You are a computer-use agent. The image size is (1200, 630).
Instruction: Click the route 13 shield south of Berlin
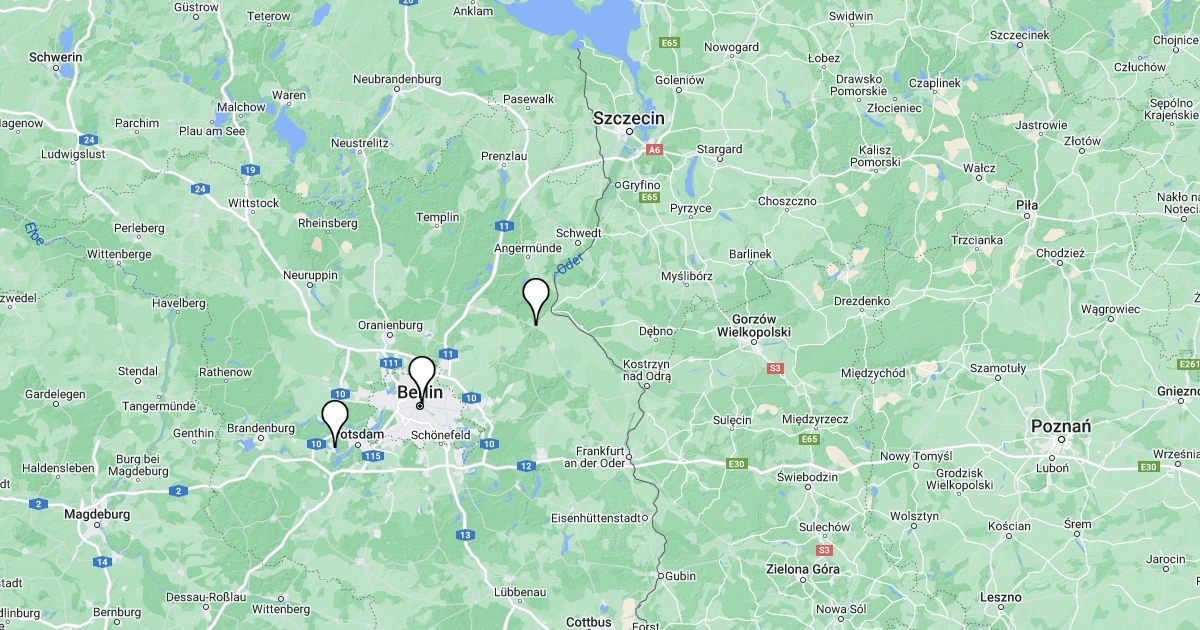coord(465,535)
